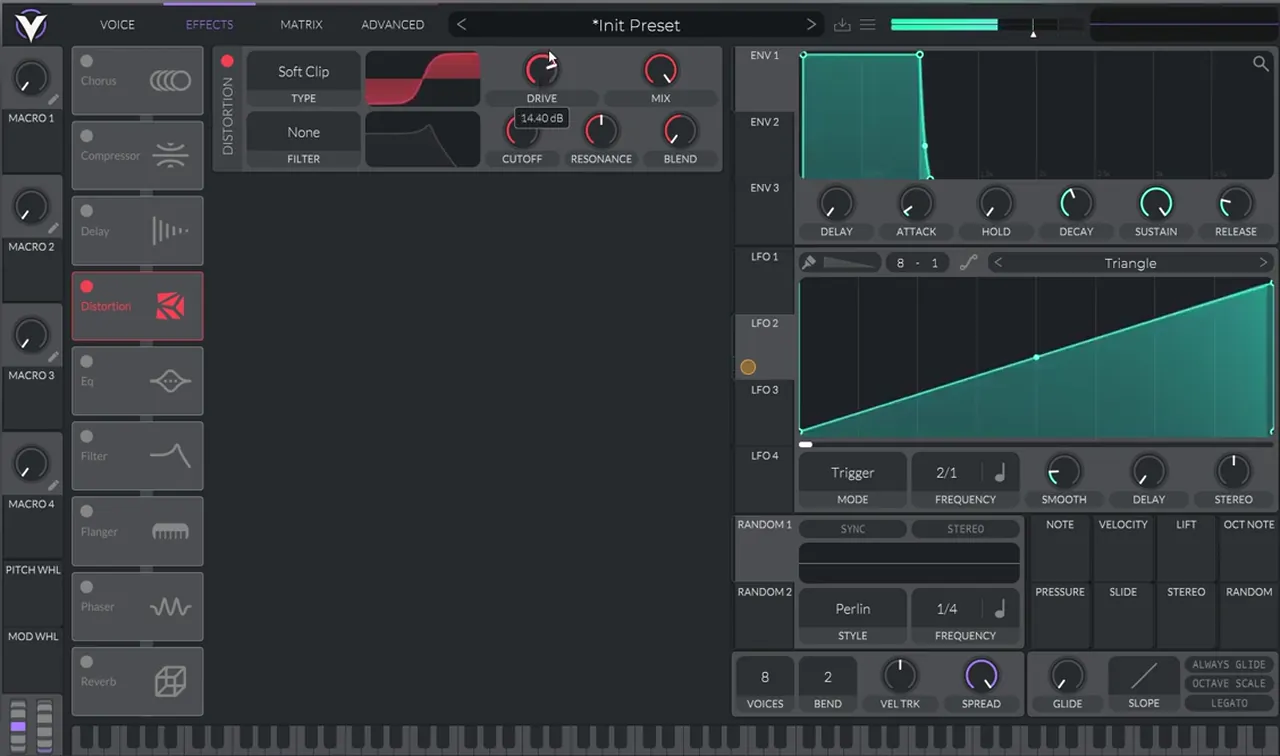Go to the previous preset arrow
The width and height of the screenshot is (1280, 756).
tap(461, 24)
